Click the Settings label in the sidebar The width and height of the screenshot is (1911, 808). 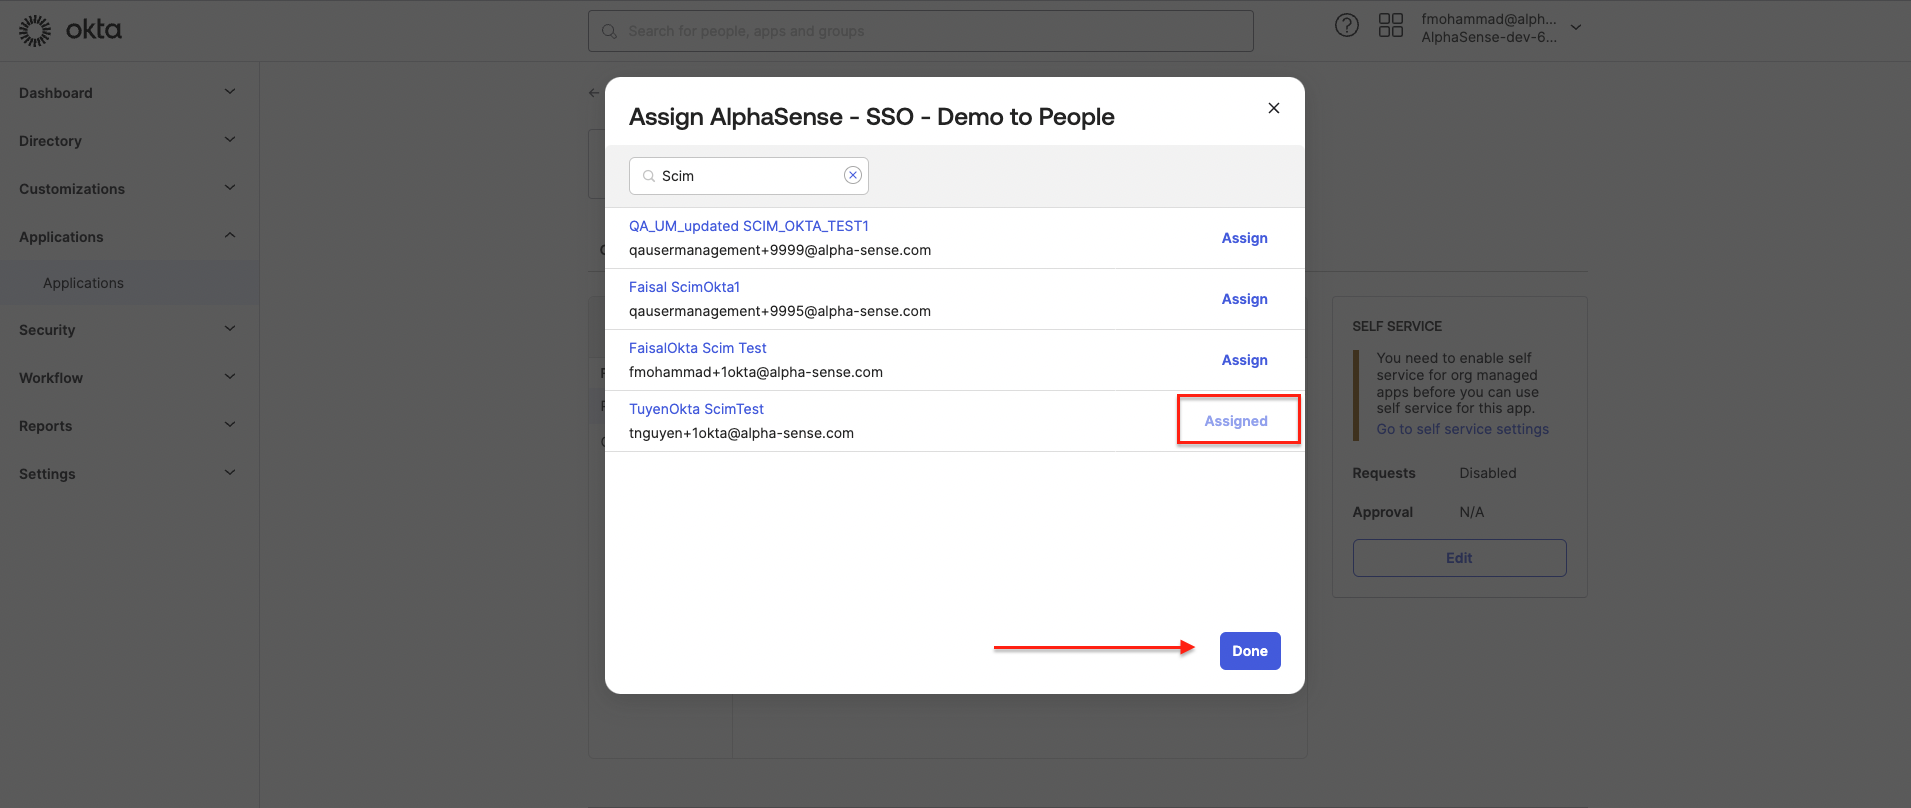[47, 474]
